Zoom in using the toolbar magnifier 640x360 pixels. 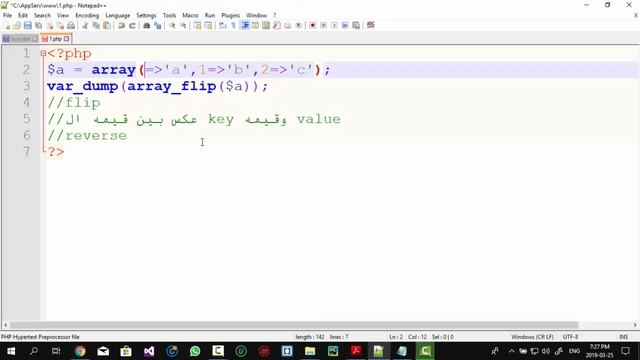(172, 26)
